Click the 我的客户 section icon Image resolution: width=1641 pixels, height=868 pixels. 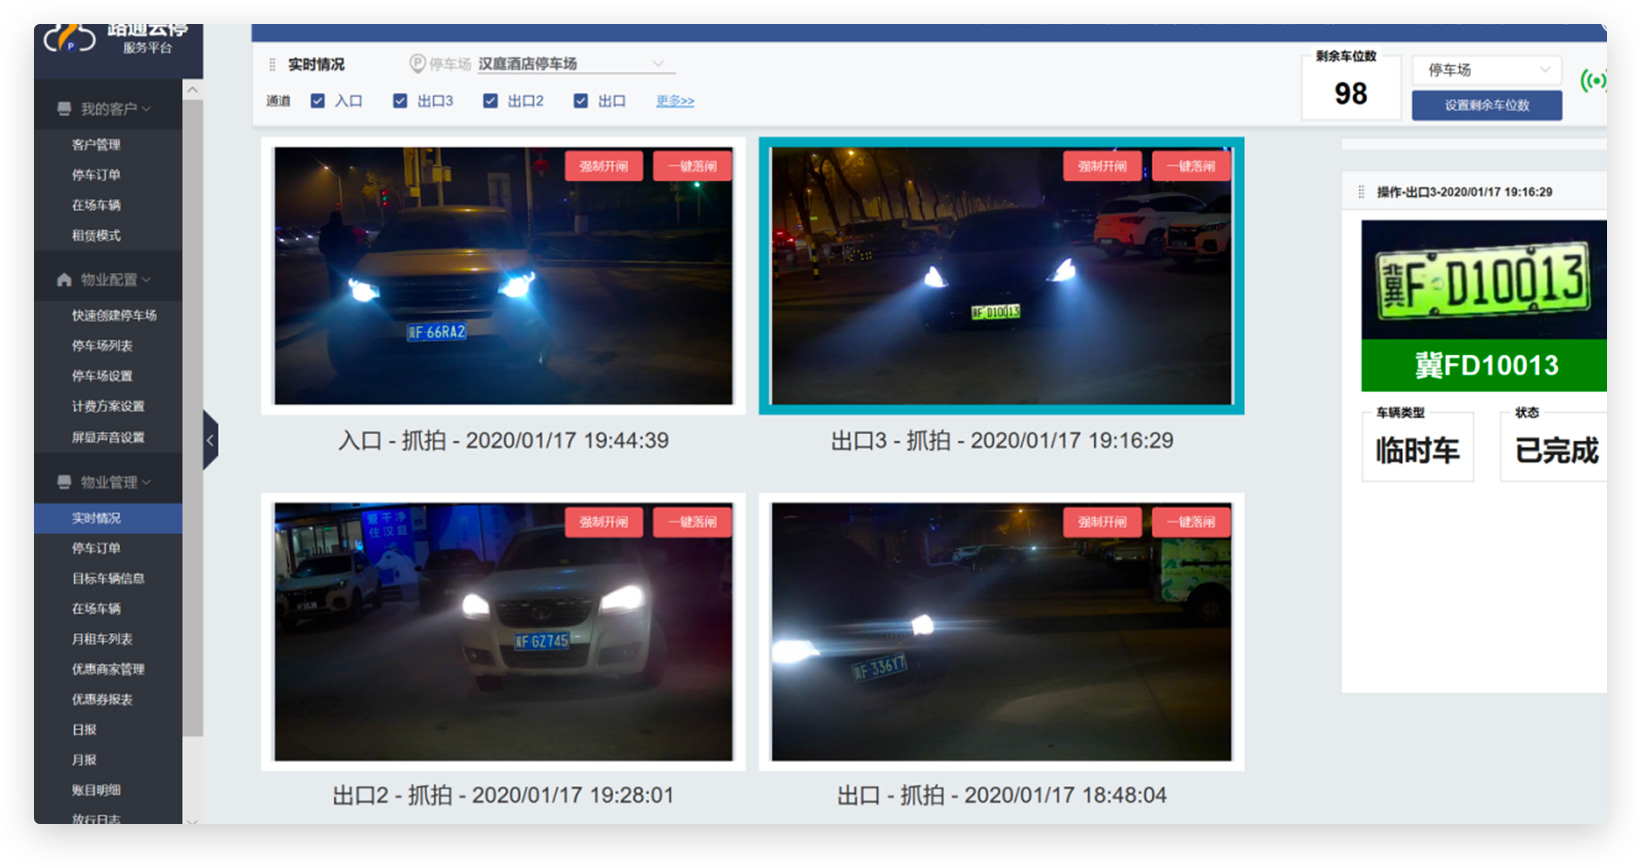64,109
